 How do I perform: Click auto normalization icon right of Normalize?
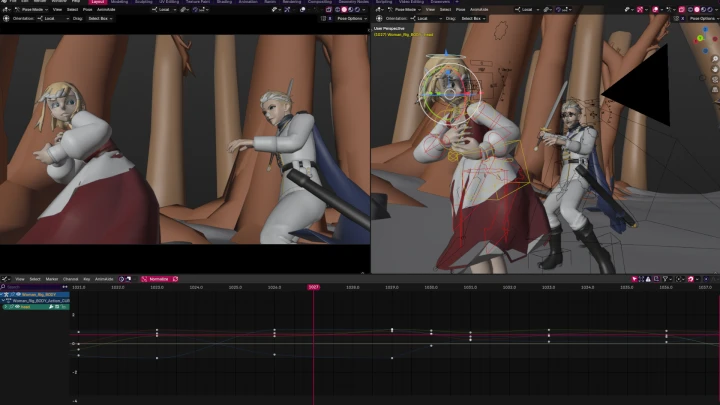pyautogui.click(x=175, y=279)
